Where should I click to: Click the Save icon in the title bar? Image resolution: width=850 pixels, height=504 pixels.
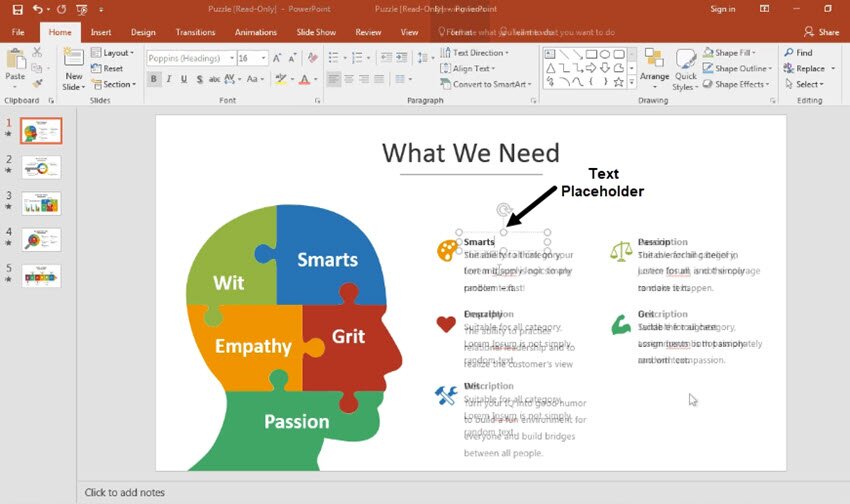(x=17, y=9)
